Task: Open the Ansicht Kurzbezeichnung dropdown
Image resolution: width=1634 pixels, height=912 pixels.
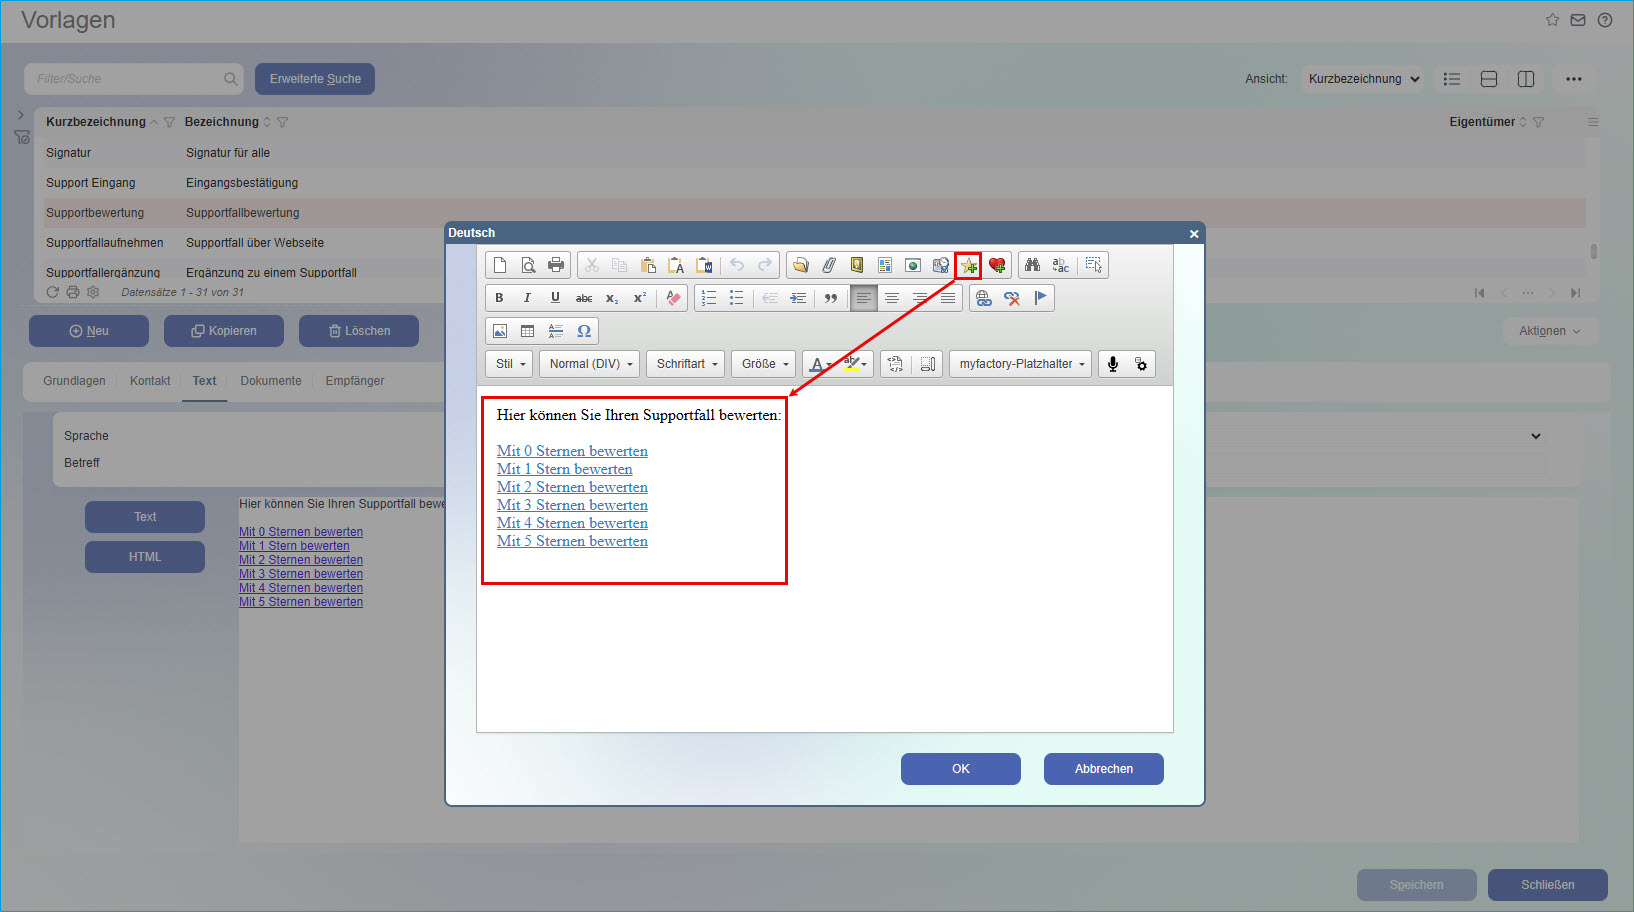Action: 1364,79
